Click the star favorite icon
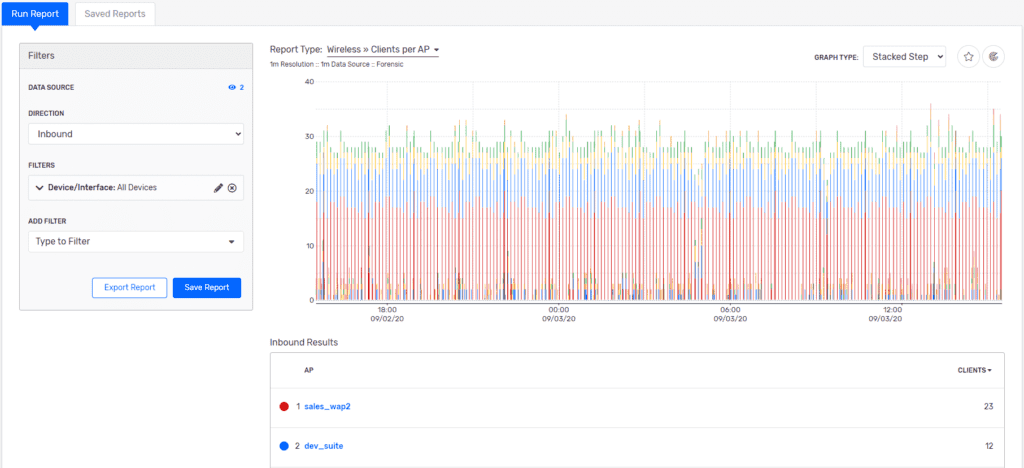 click(x=968, y=57)
